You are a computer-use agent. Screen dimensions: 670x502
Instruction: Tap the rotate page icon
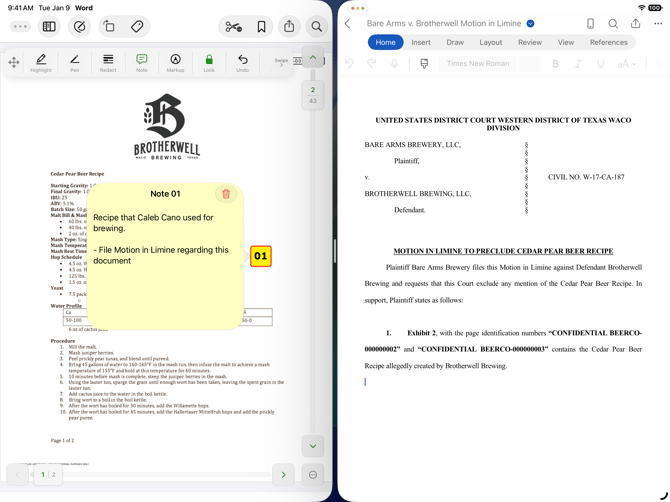pyautogui.click(x=109, y=26)
